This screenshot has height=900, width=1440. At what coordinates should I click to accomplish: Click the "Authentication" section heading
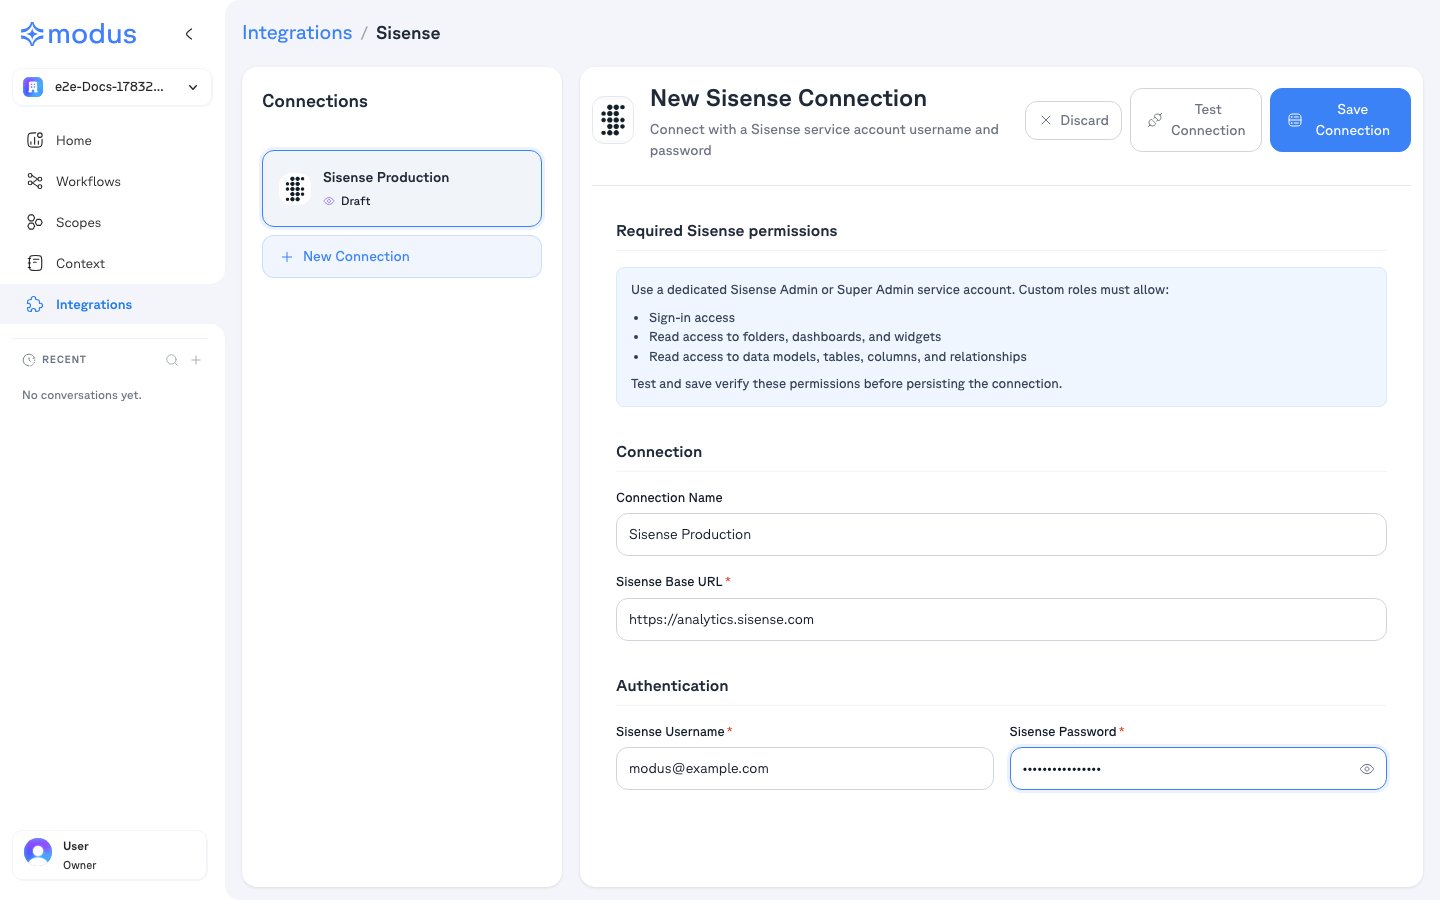[x=672, y=686]
